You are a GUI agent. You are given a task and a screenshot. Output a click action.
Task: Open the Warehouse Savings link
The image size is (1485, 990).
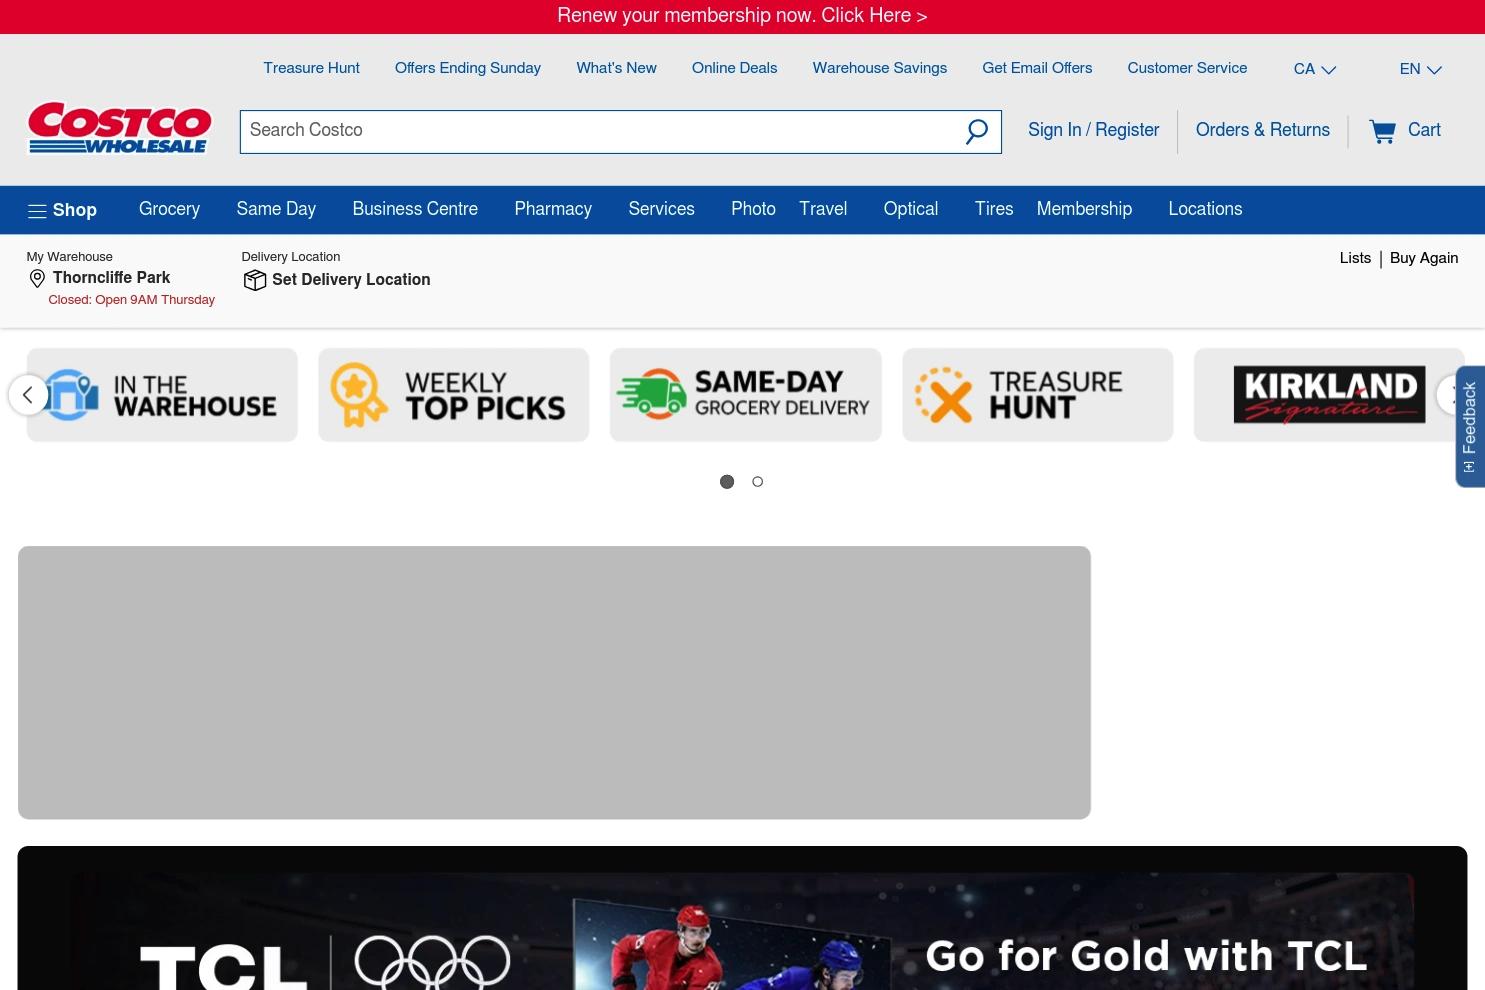880,68
